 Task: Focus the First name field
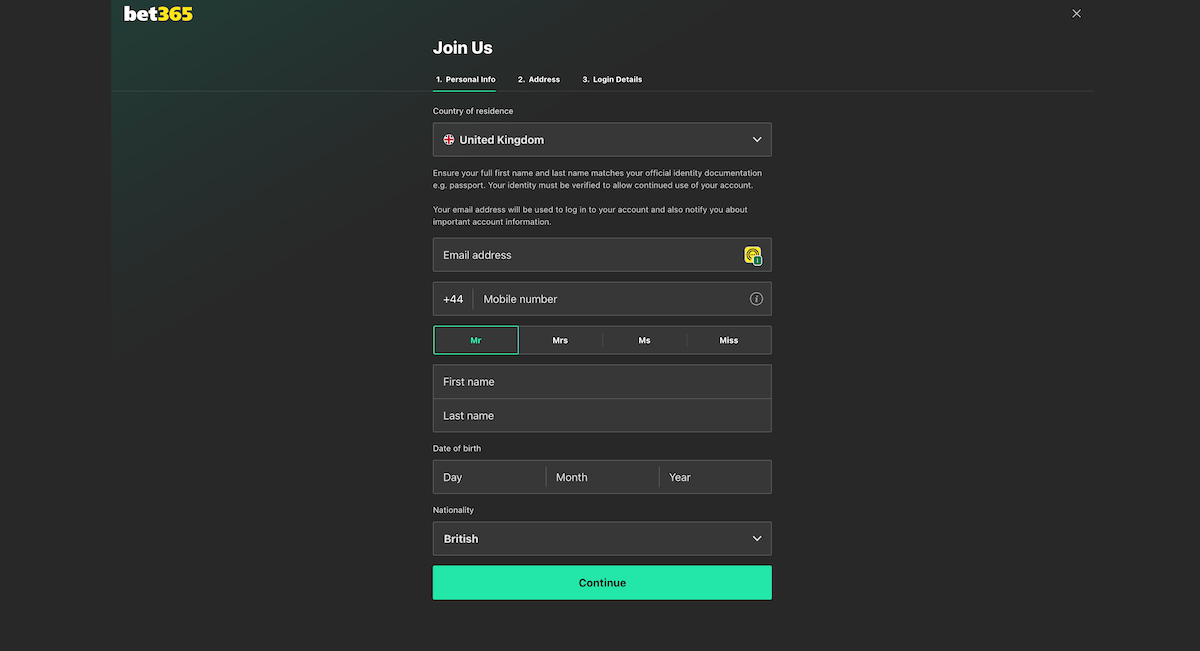point(602,382)
